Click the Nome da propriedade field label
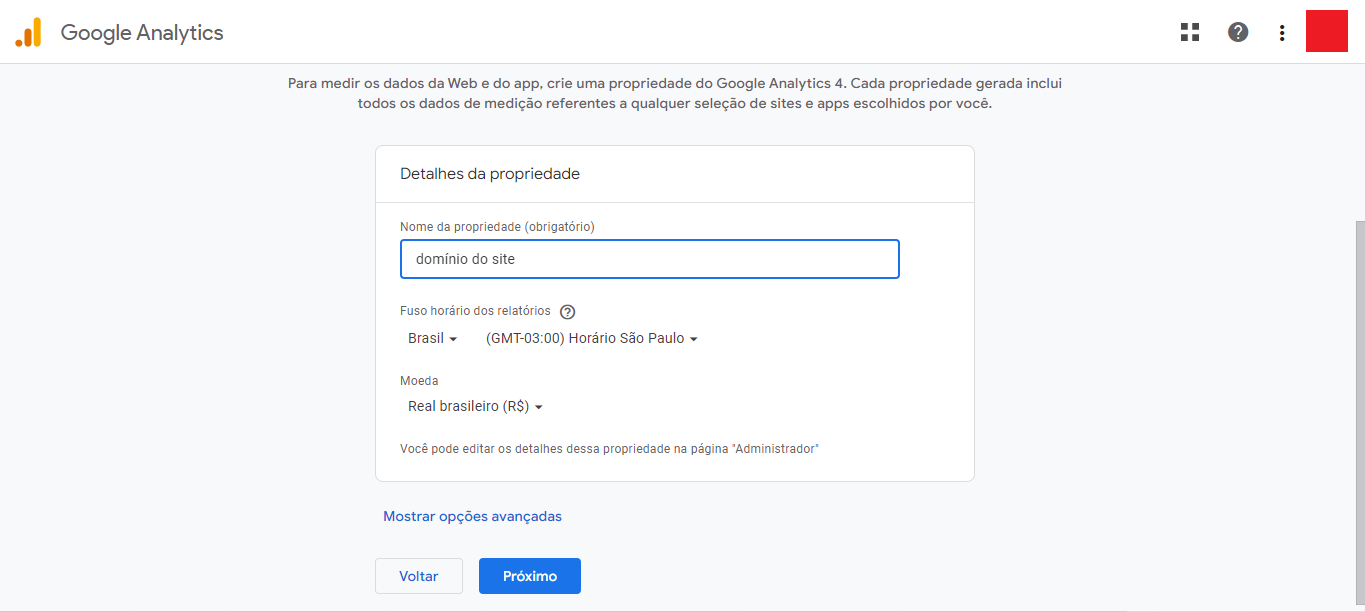The image size is (1365, 612). coord(497,227)
